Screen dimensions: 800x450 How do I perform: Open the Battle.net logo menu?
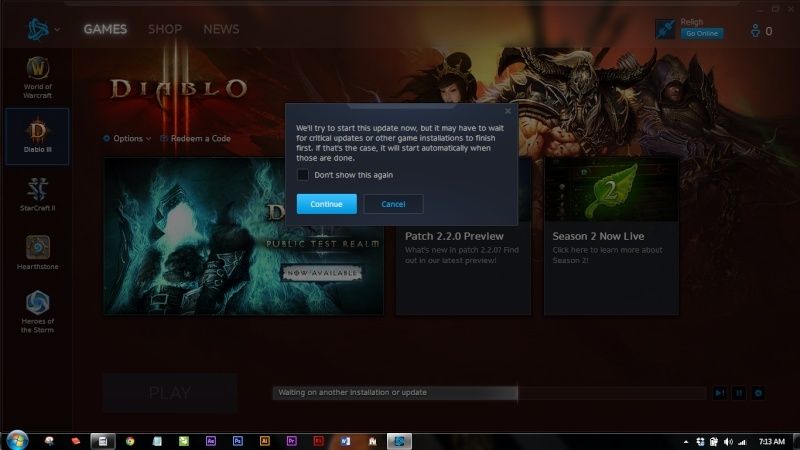(x=38, y=29)
